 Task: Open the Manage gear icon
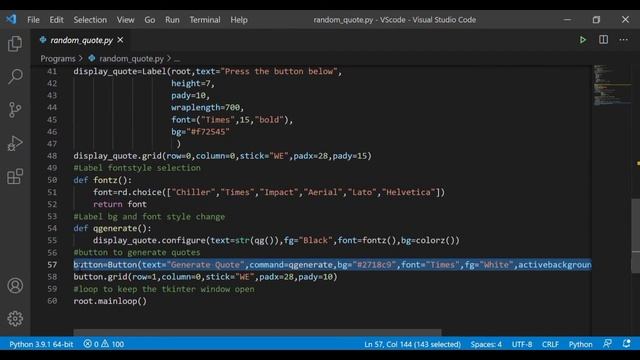[x=15, y=318]
